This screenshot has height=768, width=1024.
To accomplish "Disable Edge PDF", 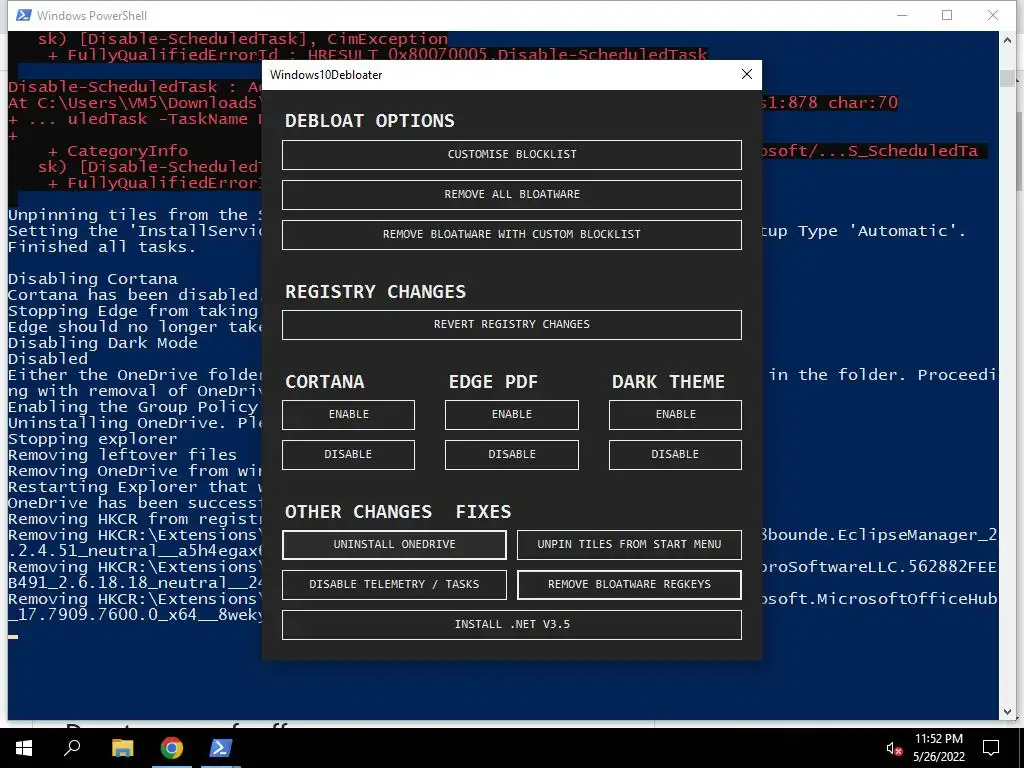I will pos(511,455).
